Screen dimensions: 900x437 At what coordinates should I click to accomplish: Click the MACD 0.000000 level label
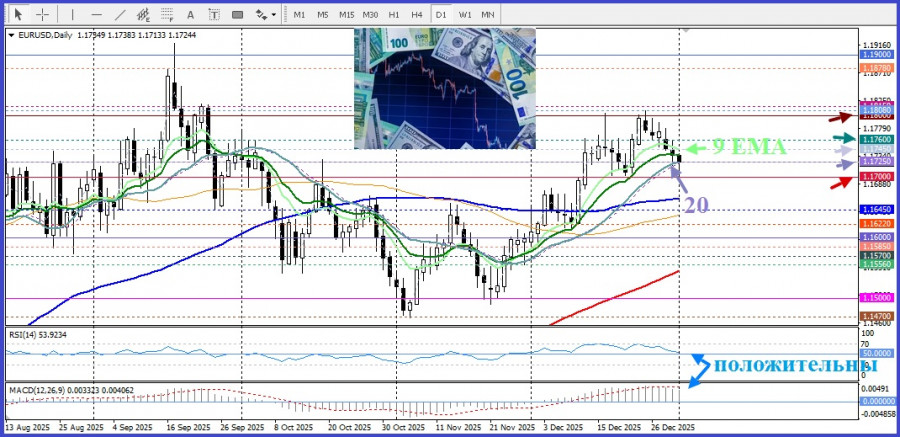(x=876, y=401)
